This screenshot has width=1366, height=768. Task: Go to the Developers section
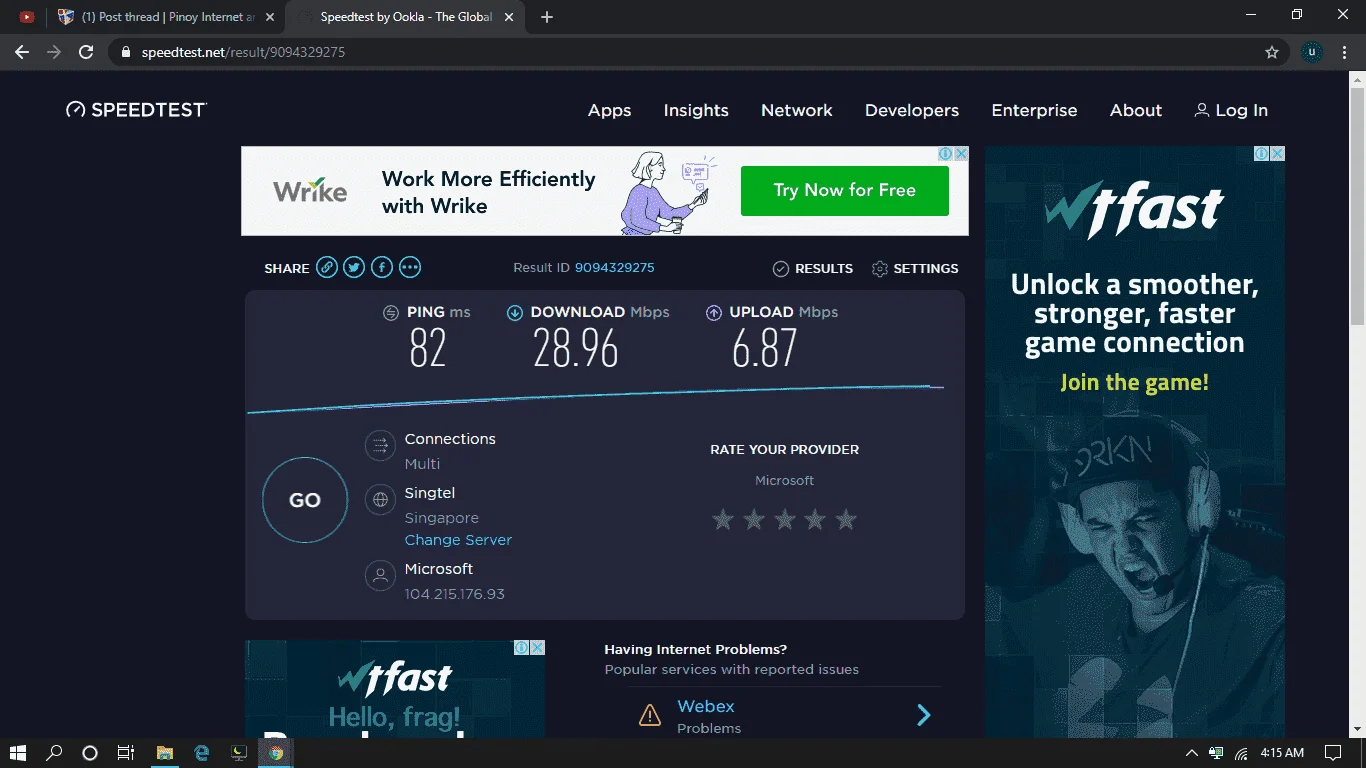(x=912, y=110)
